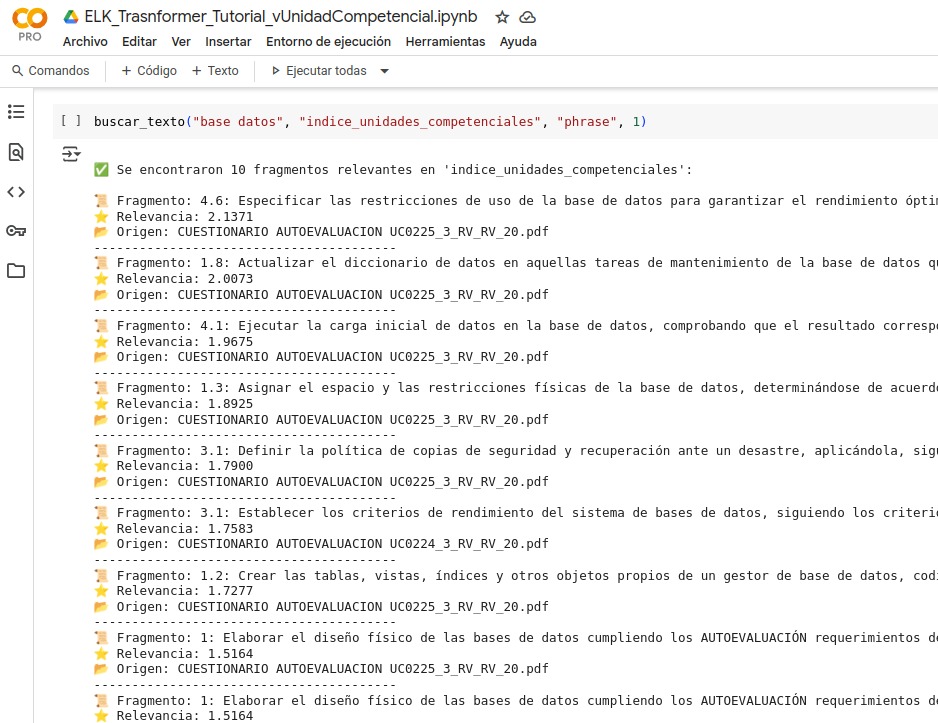Add a text cell with + Texto

[x=216, y=71]
